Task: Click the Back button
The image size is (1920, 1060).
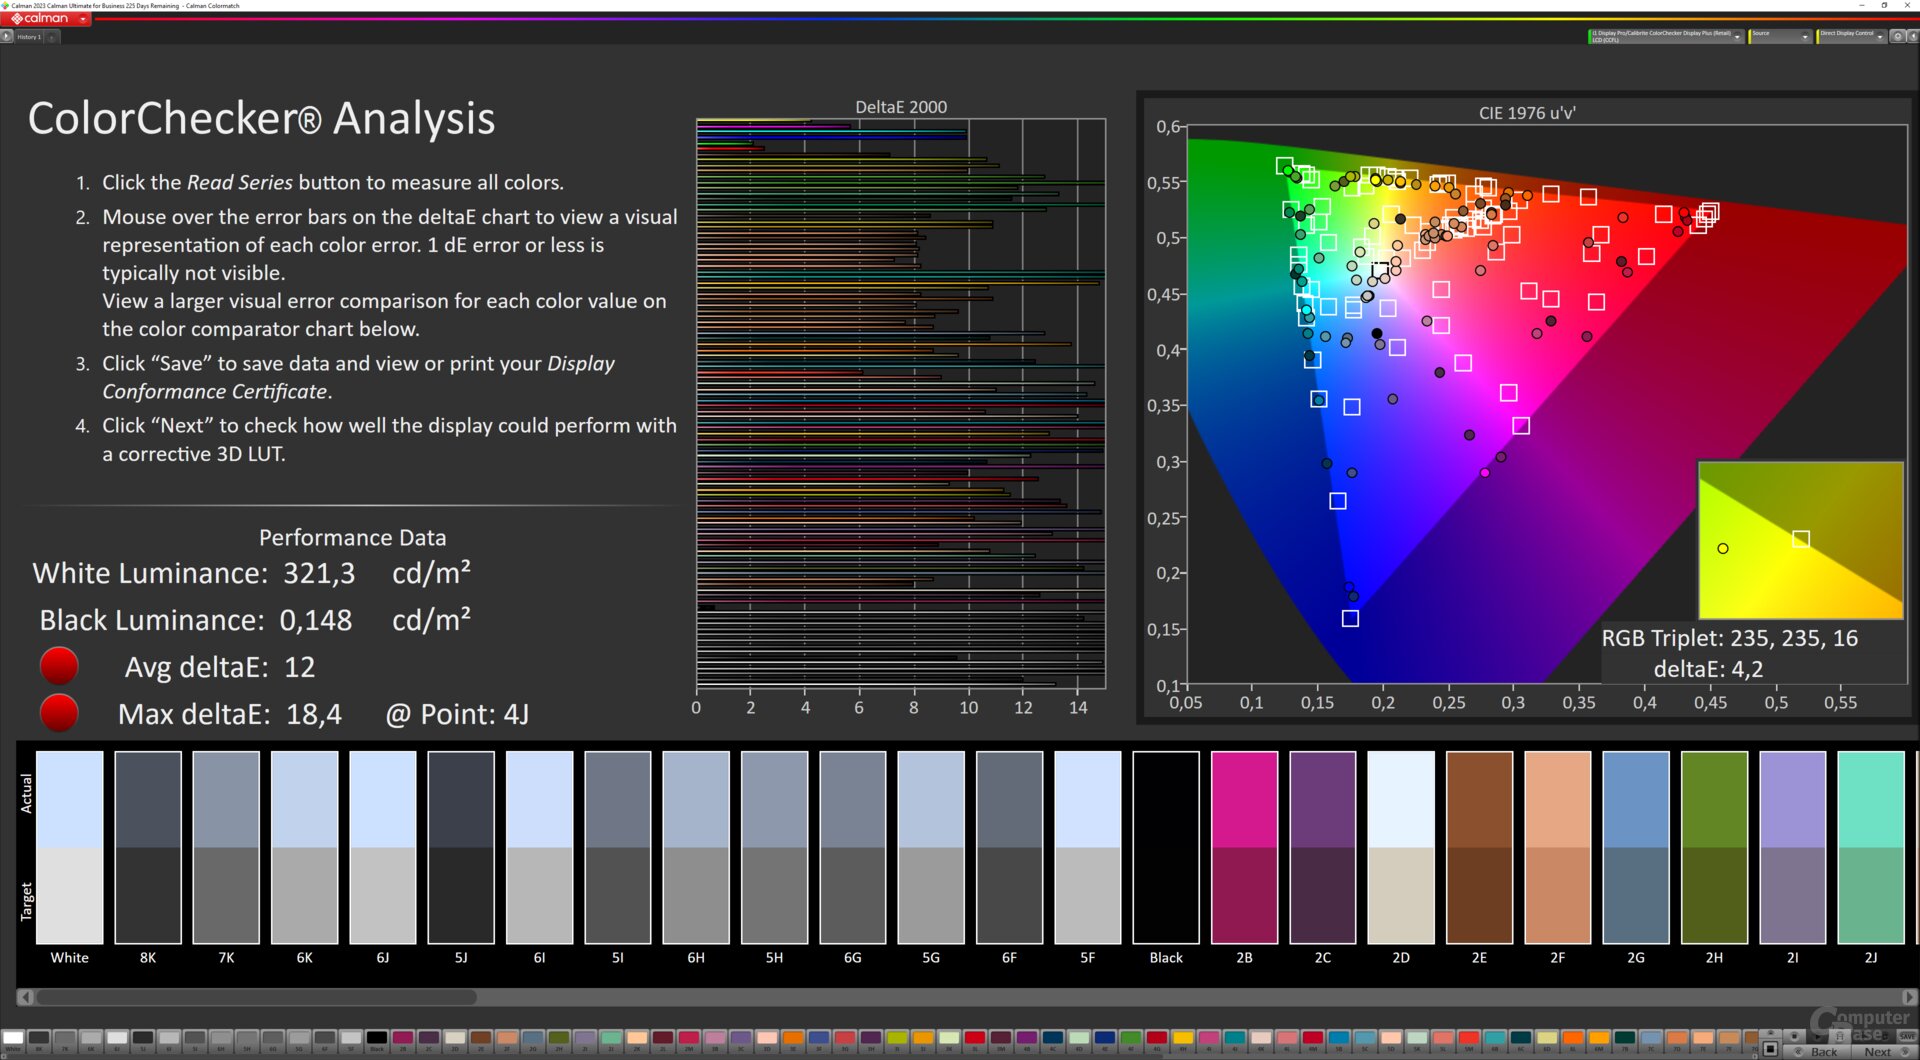Action: pyautogui.click(x=1817, y=1051)
